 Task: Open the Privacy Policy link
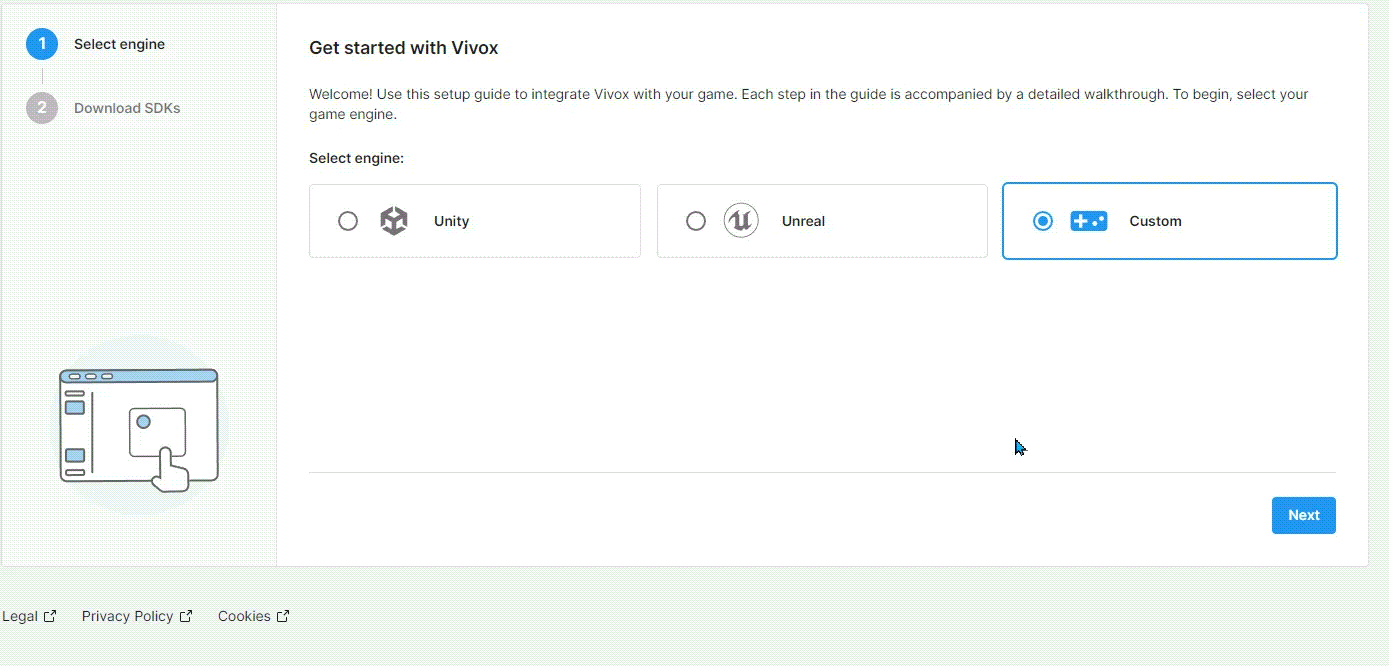127,615
